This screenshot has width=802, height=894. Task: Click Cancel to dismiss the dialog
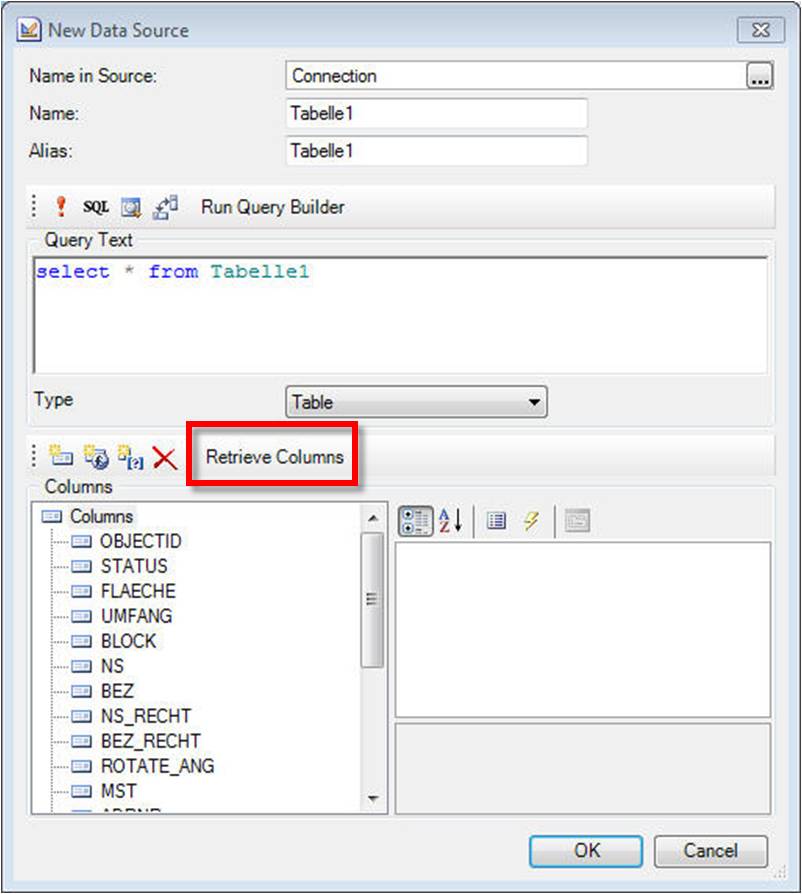coord(710,851)
